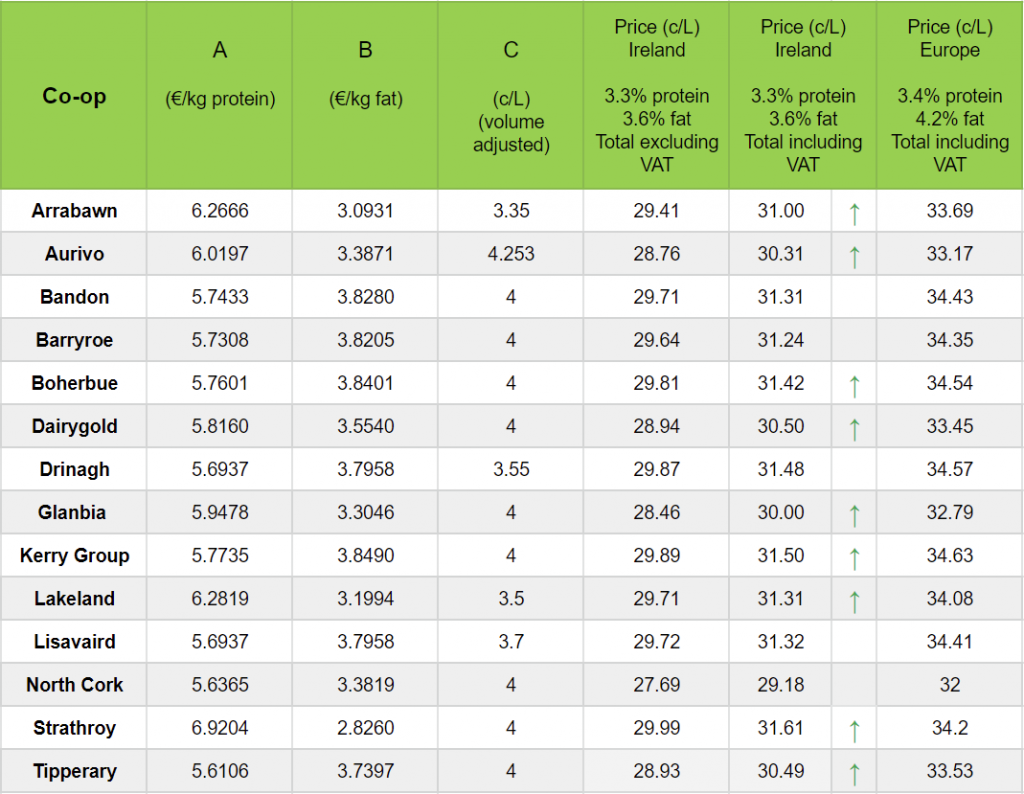Screen dimensions: 1024x794
Task: Select the column A protein header cell
Action: tap(220, 75)
